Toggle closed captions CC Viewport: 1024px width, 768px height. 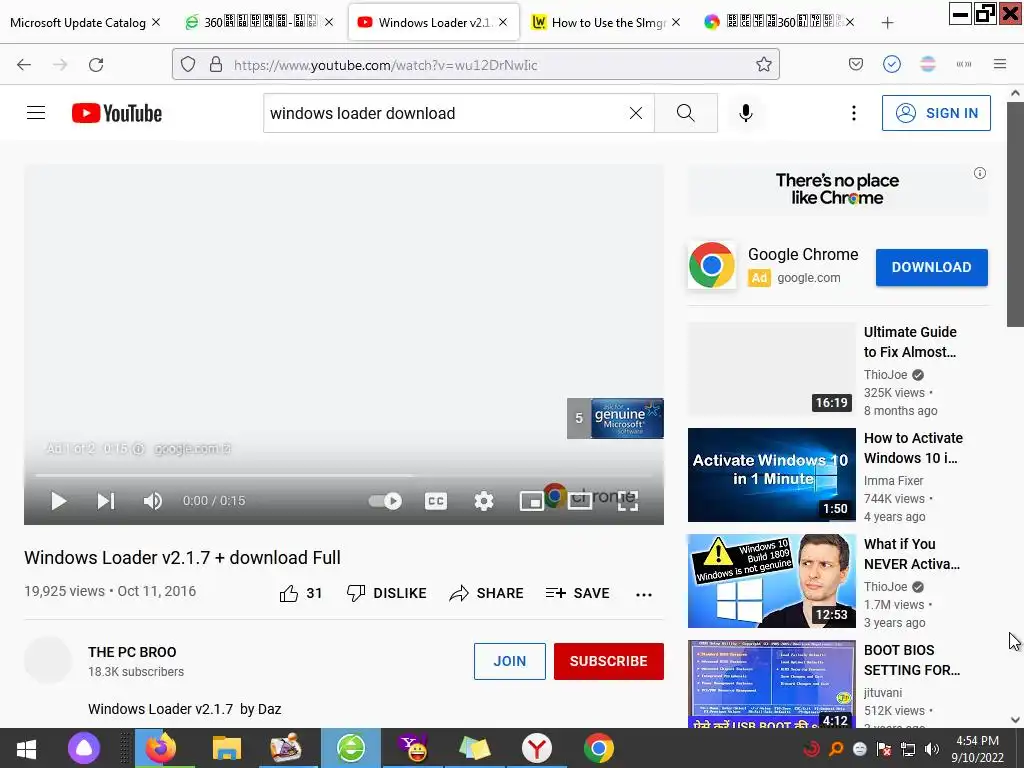point(436,501)
